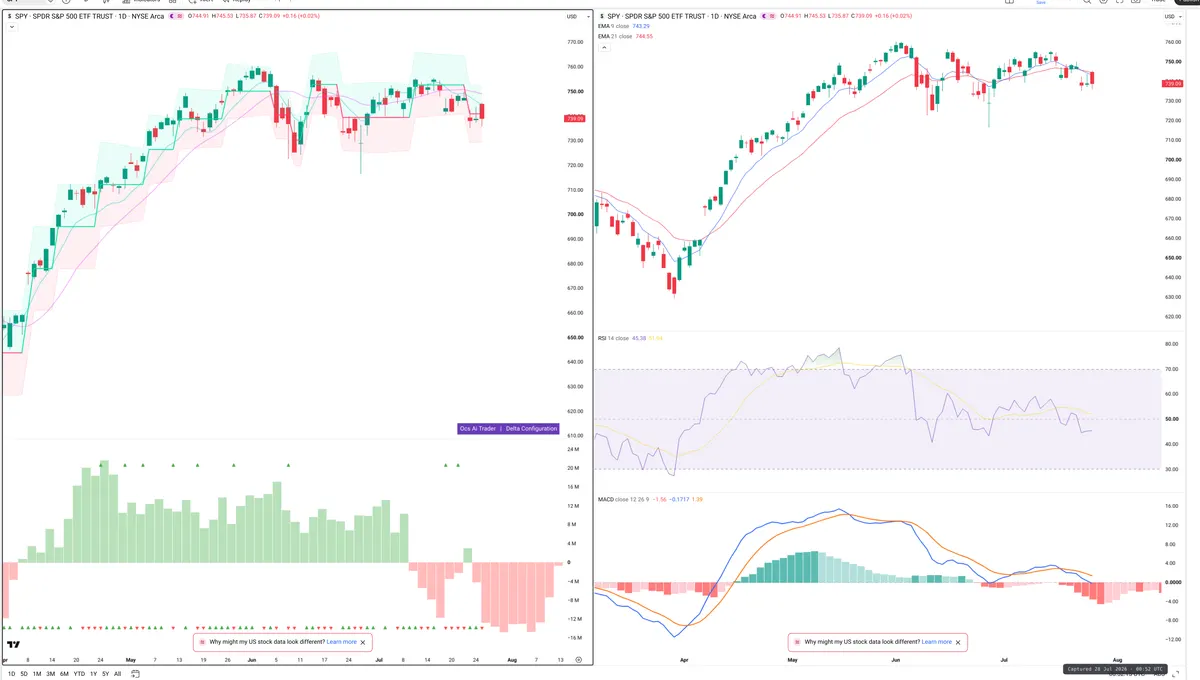Click the SPY symbol logo on left chart
This screenshot has height=680, width=1200.
9,16
